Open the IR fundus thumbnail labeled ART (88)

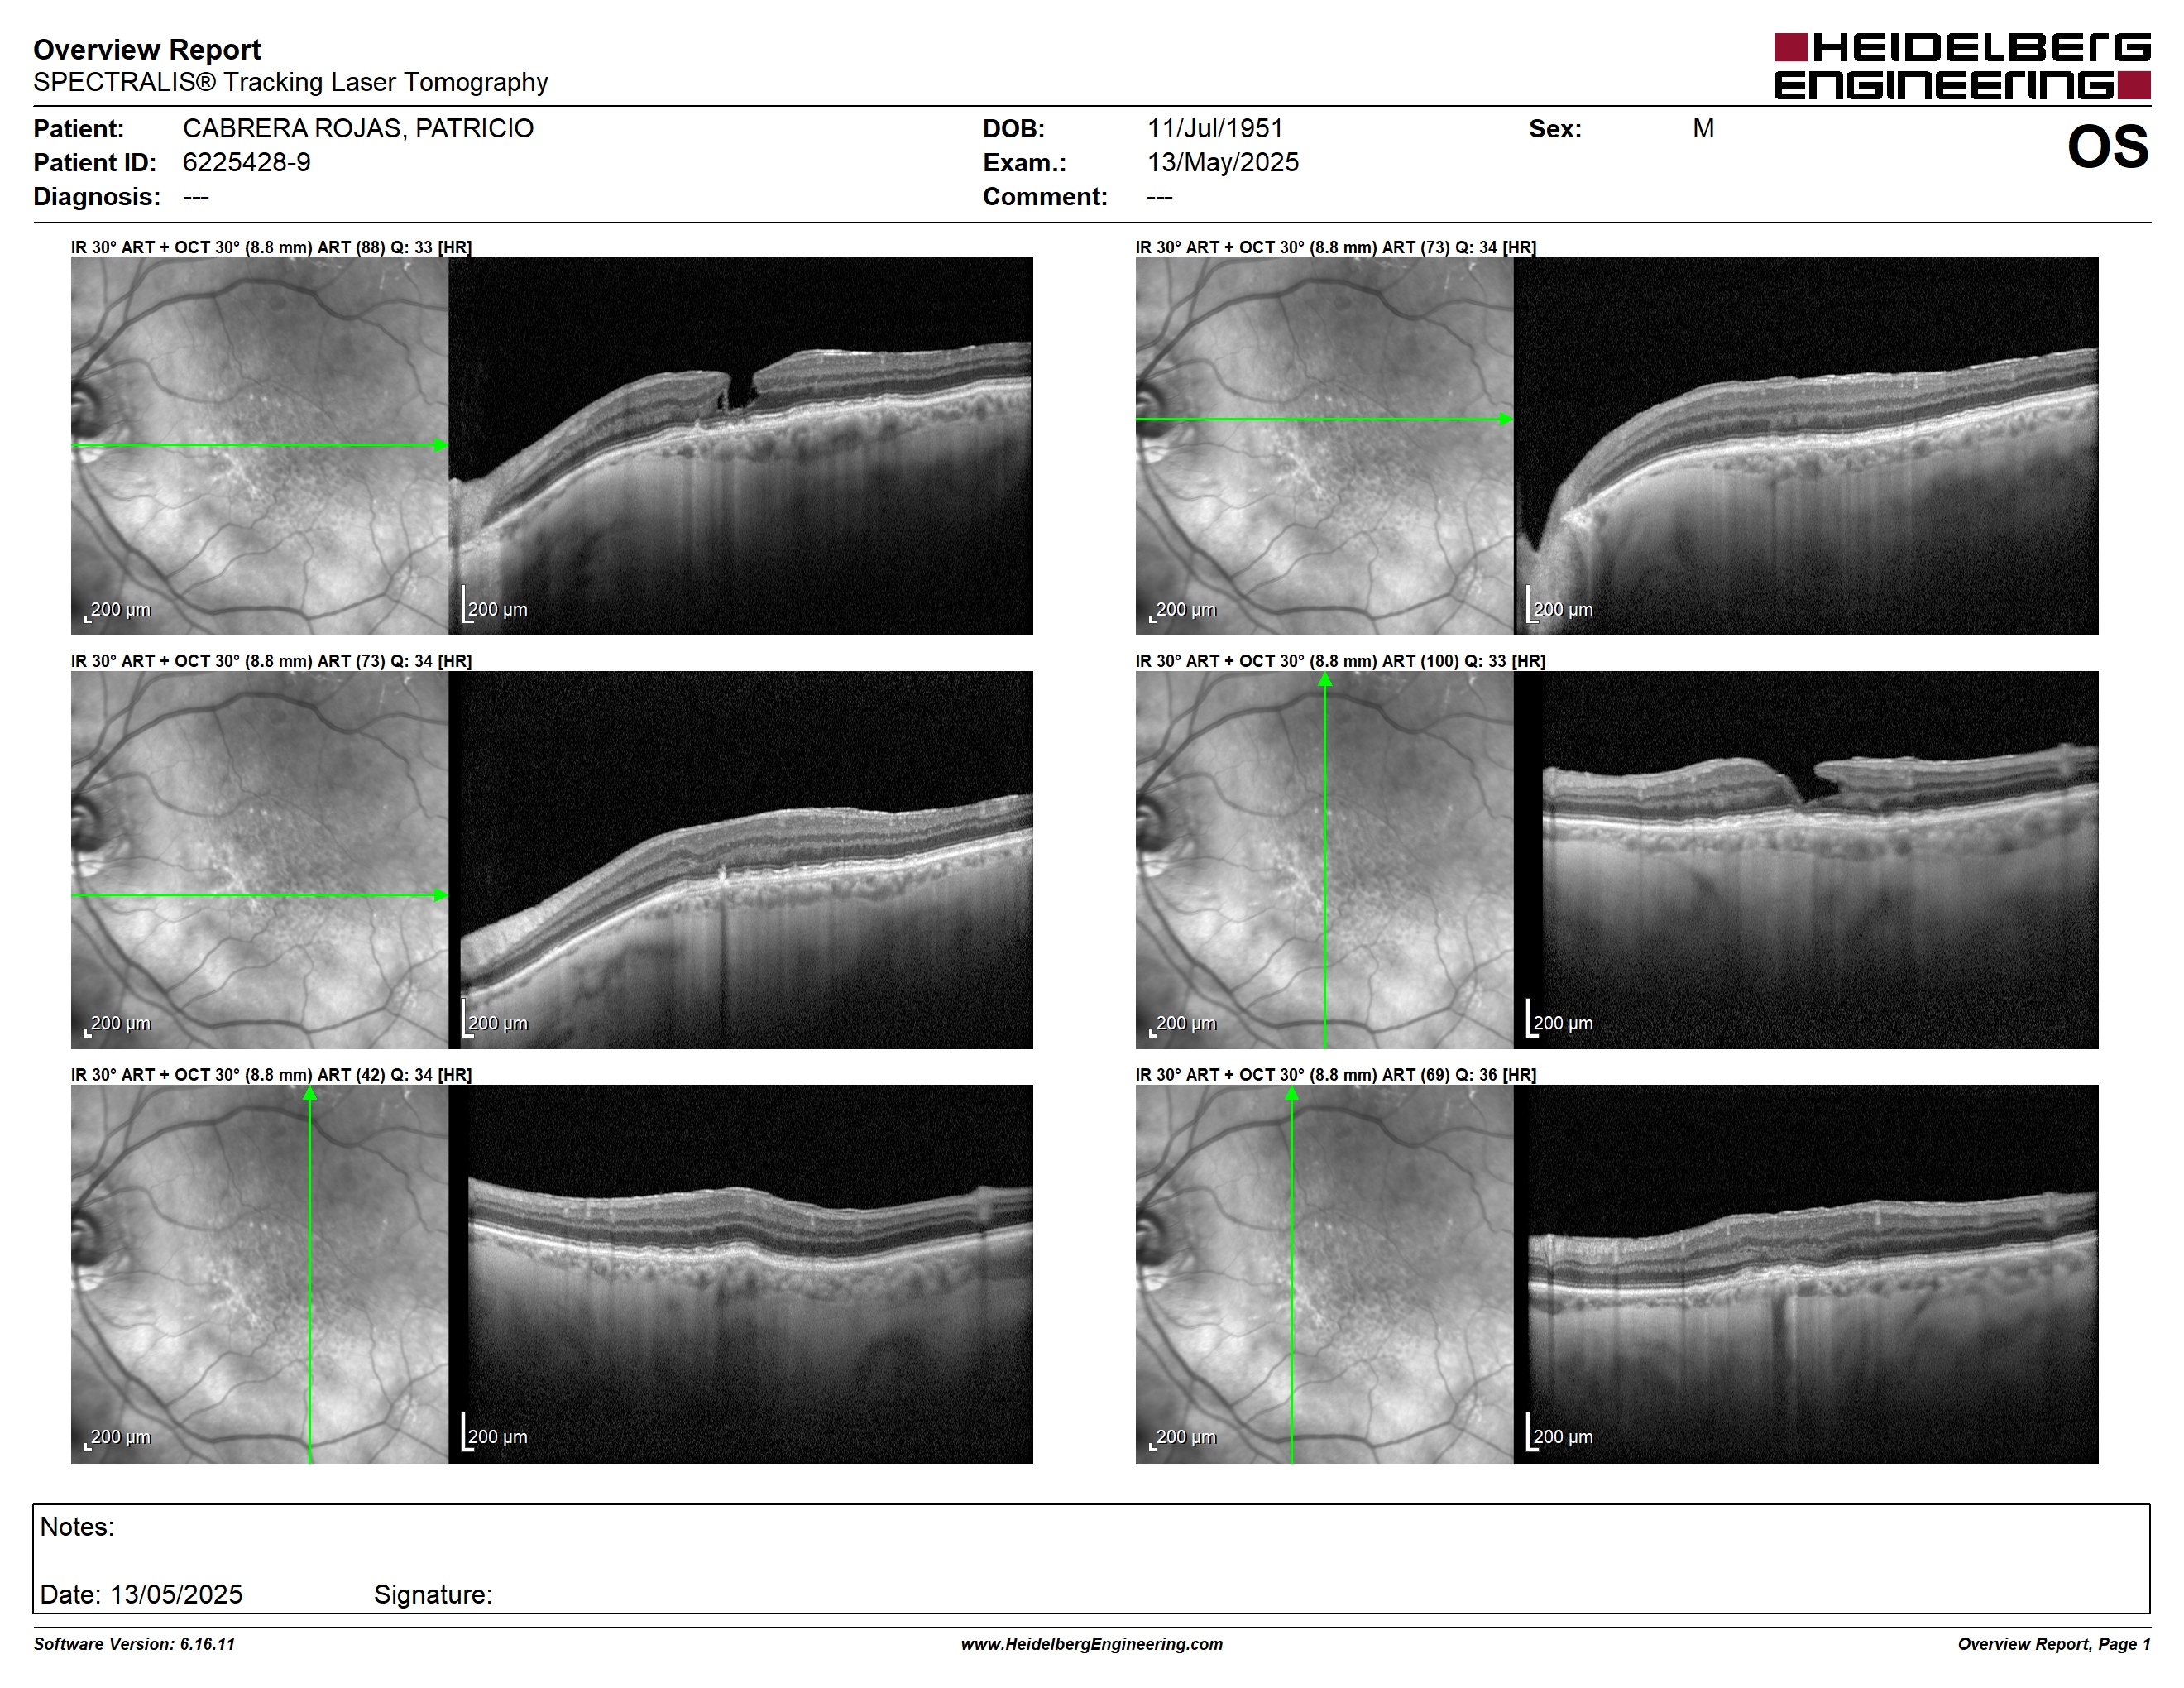pyautogui.click(x=259, y=446)
